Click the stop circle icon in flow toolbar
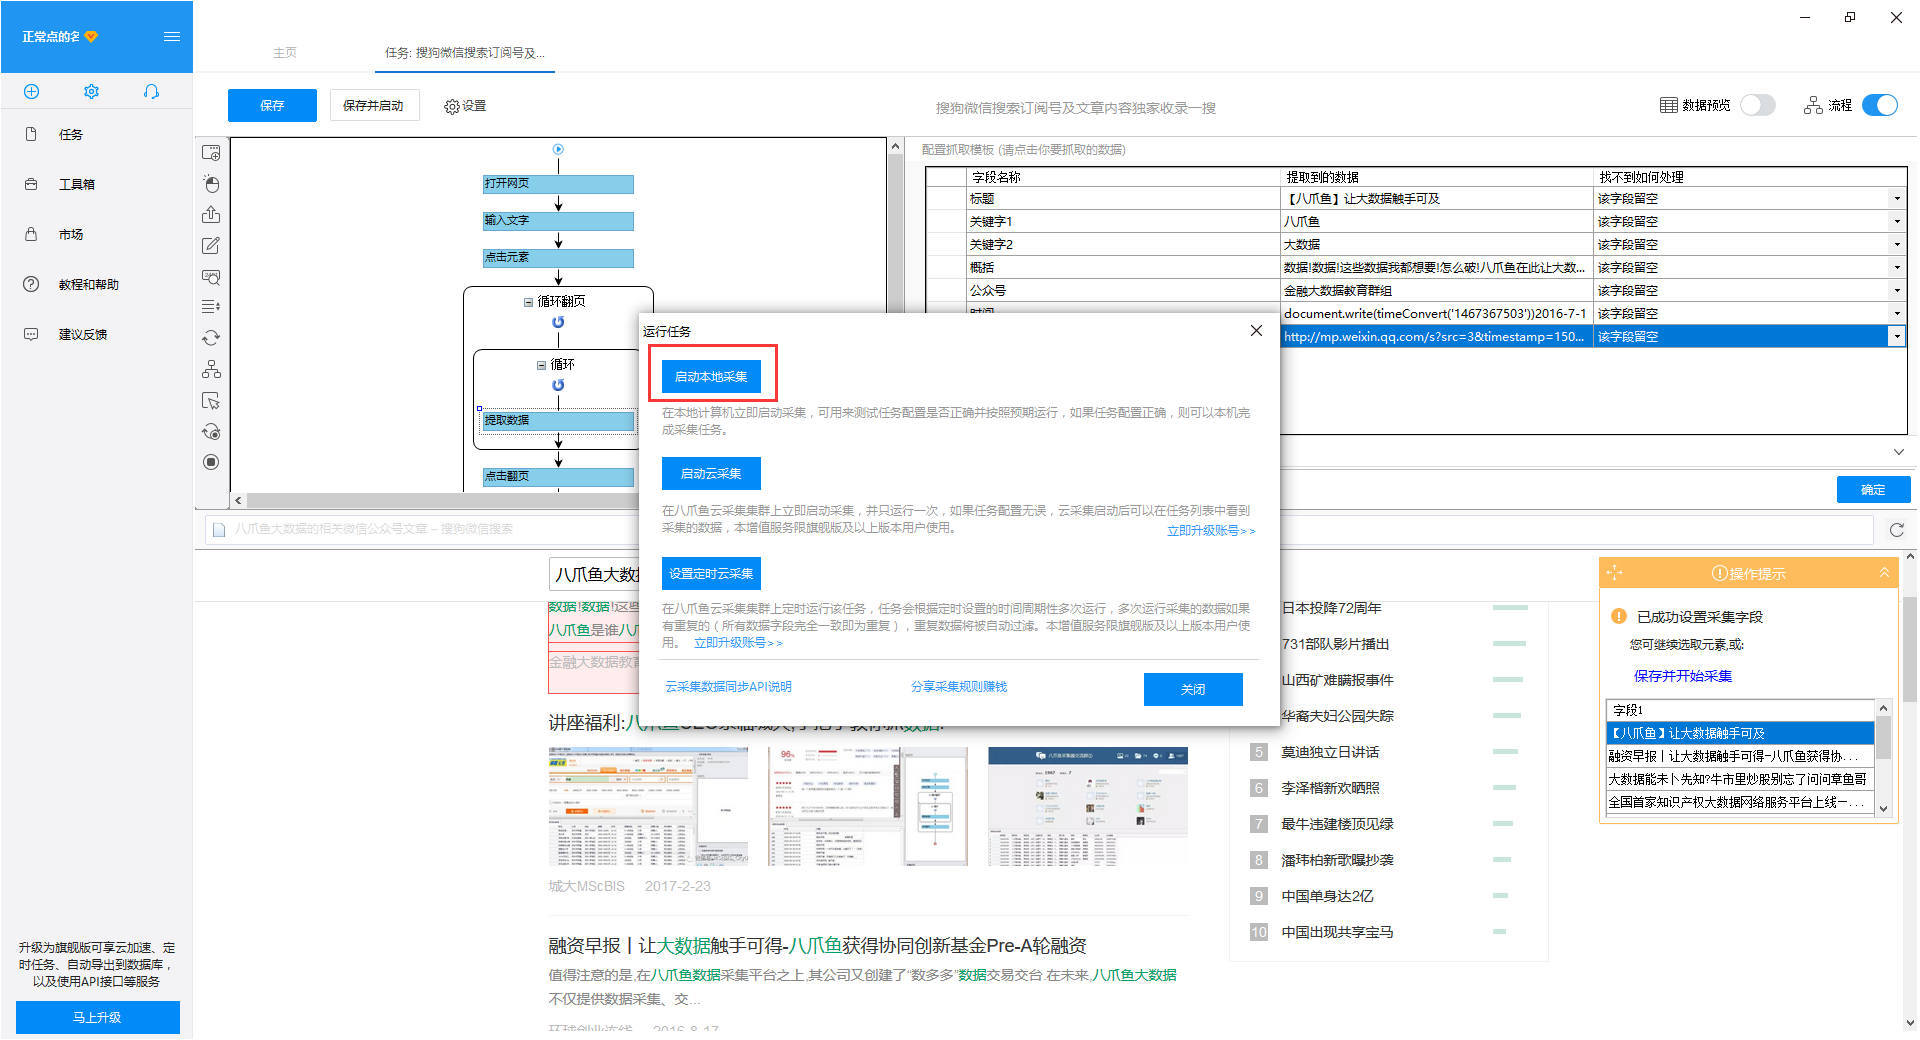The width and height of the screenshot is (1920, 1040). [211, 462]
